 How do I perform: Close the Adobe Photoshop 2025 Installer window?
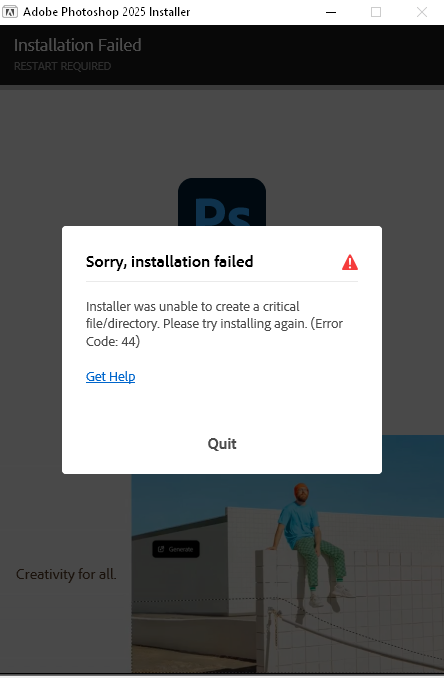[x=422, y=12]
